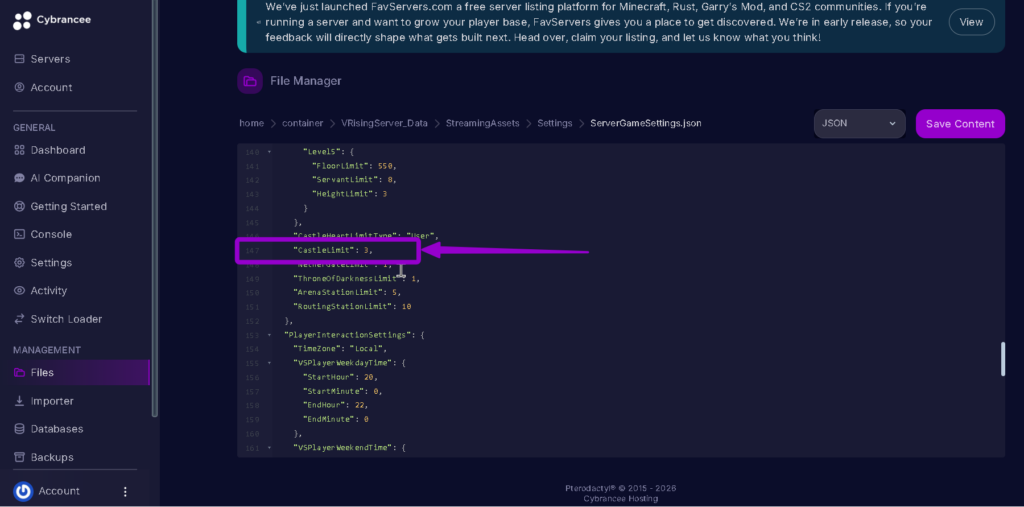Click the Cybrancee logo icon

(x=22, y=20)
